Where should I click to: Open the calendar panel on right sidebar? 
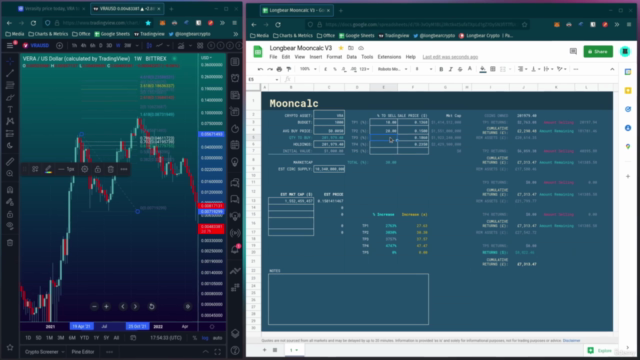click(235, 145)
